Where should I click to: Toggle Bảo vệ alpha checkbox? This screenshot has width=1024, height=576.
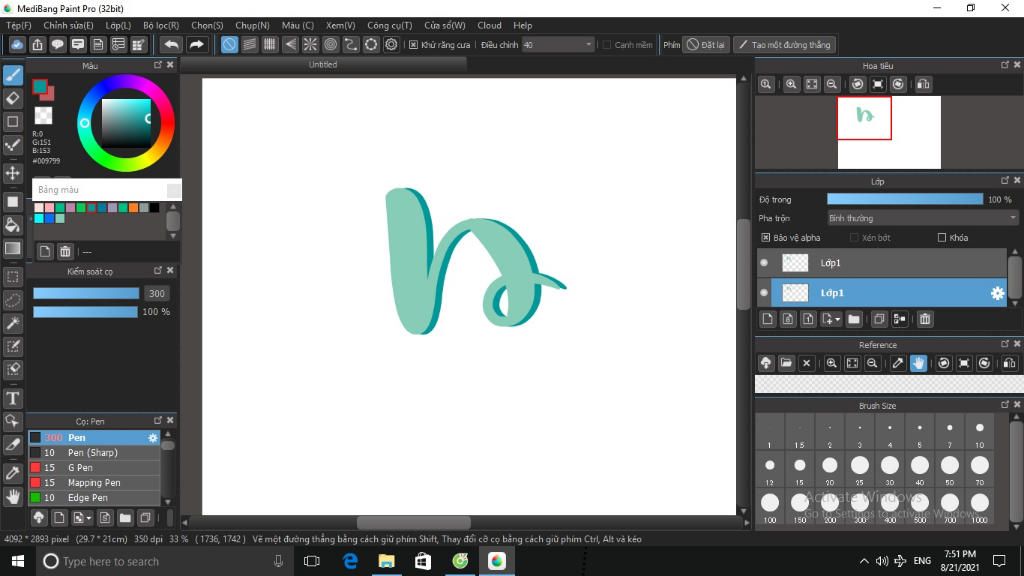tap(765, 238)
